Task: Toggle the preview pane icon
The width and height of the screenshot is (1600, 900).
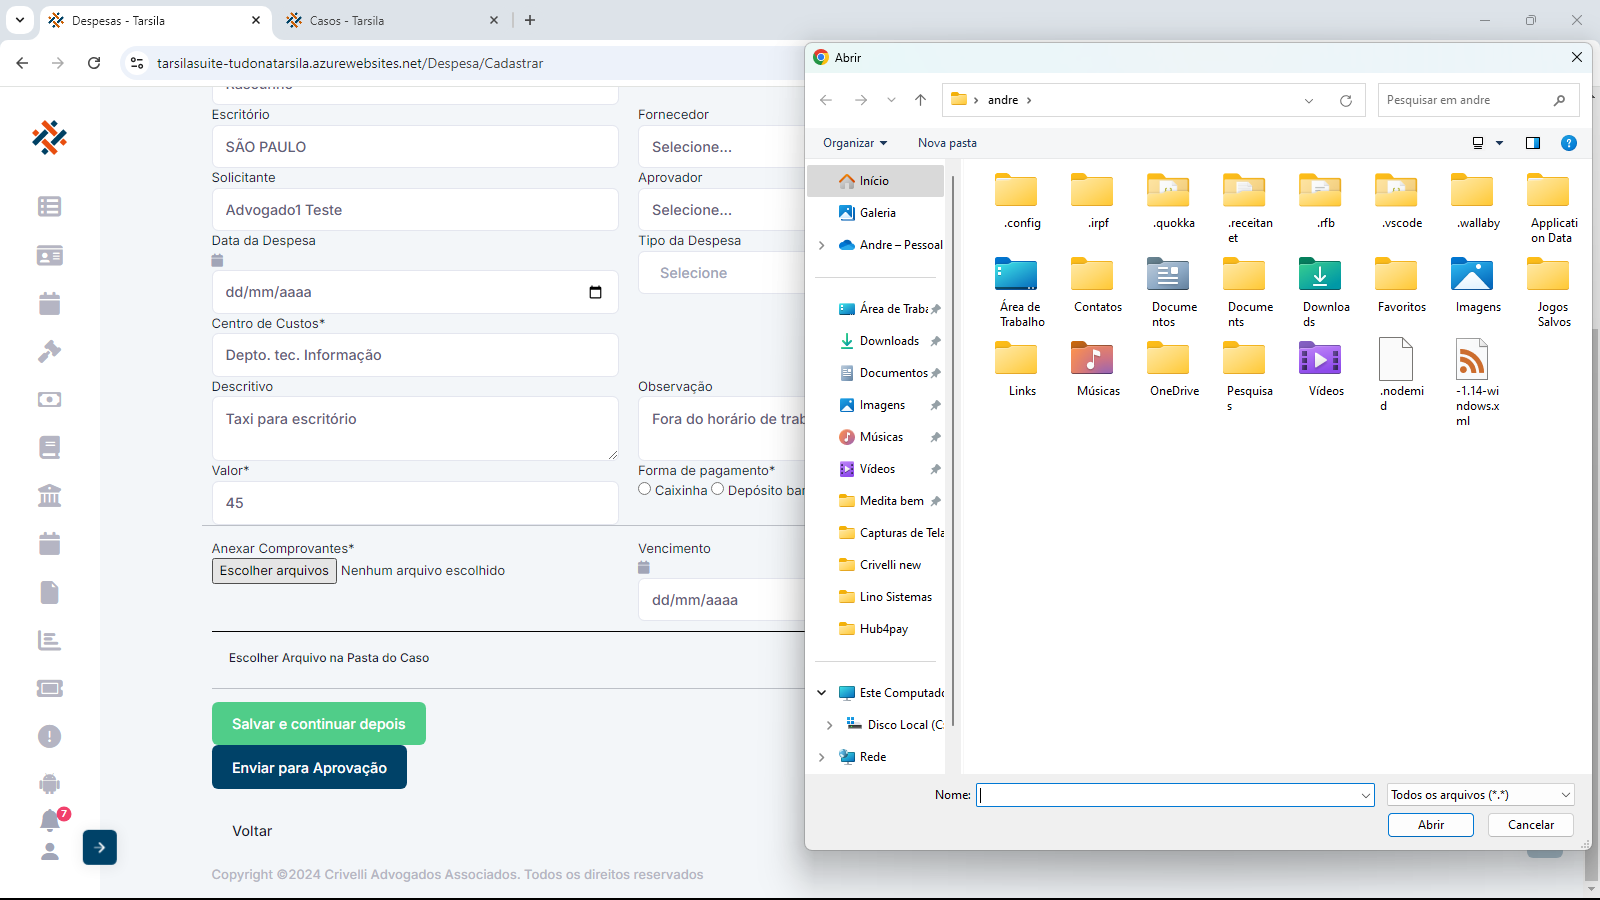Action: point(1532,143)
